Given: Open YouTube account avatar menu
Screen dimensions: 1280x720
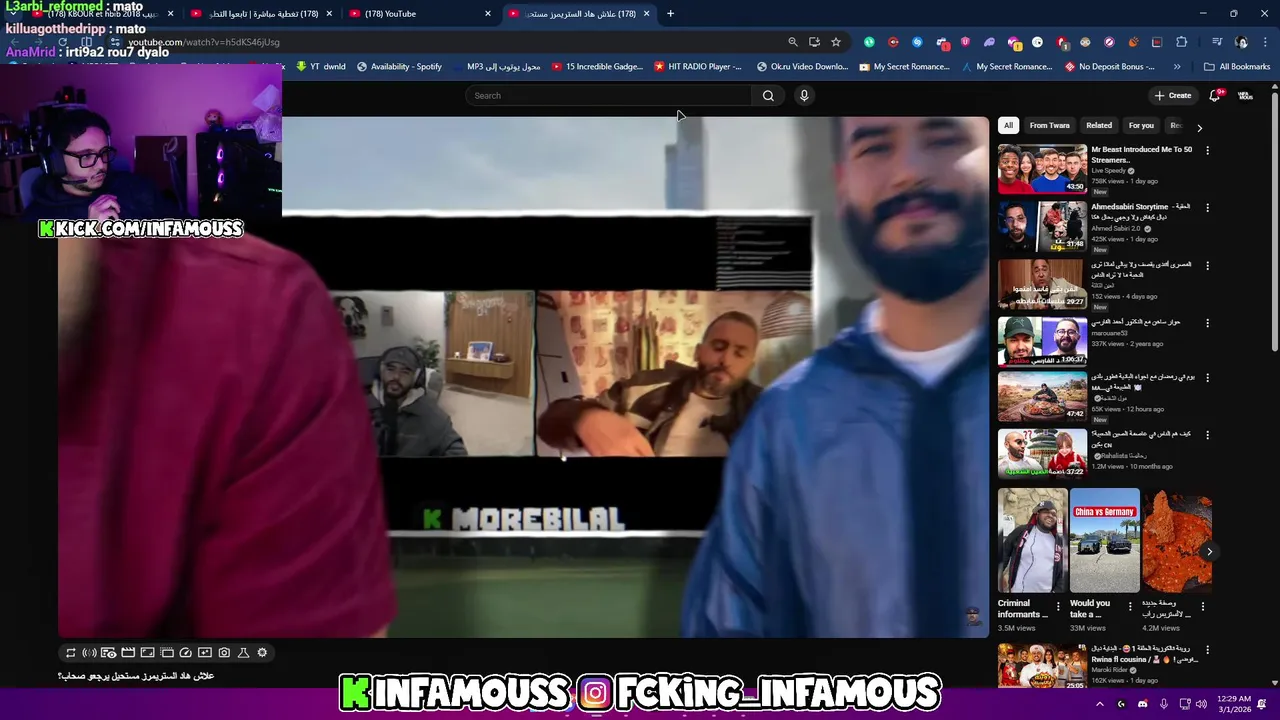Looking at the screenshot, I should [x=1245, y=96].
